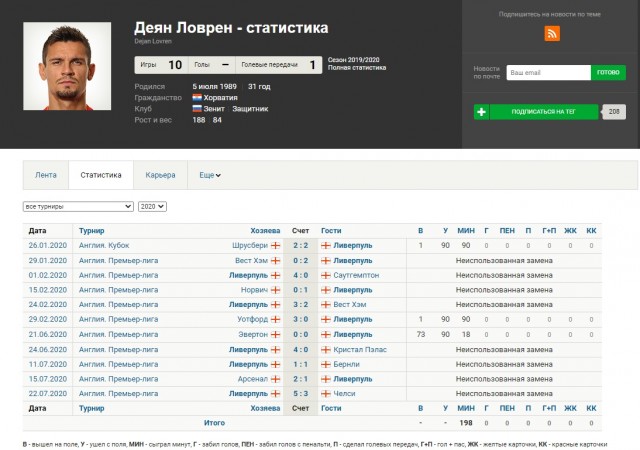Click Кристал Пэлас guest team link
Screen dimensions: 640x450
[x=360, y=350]
